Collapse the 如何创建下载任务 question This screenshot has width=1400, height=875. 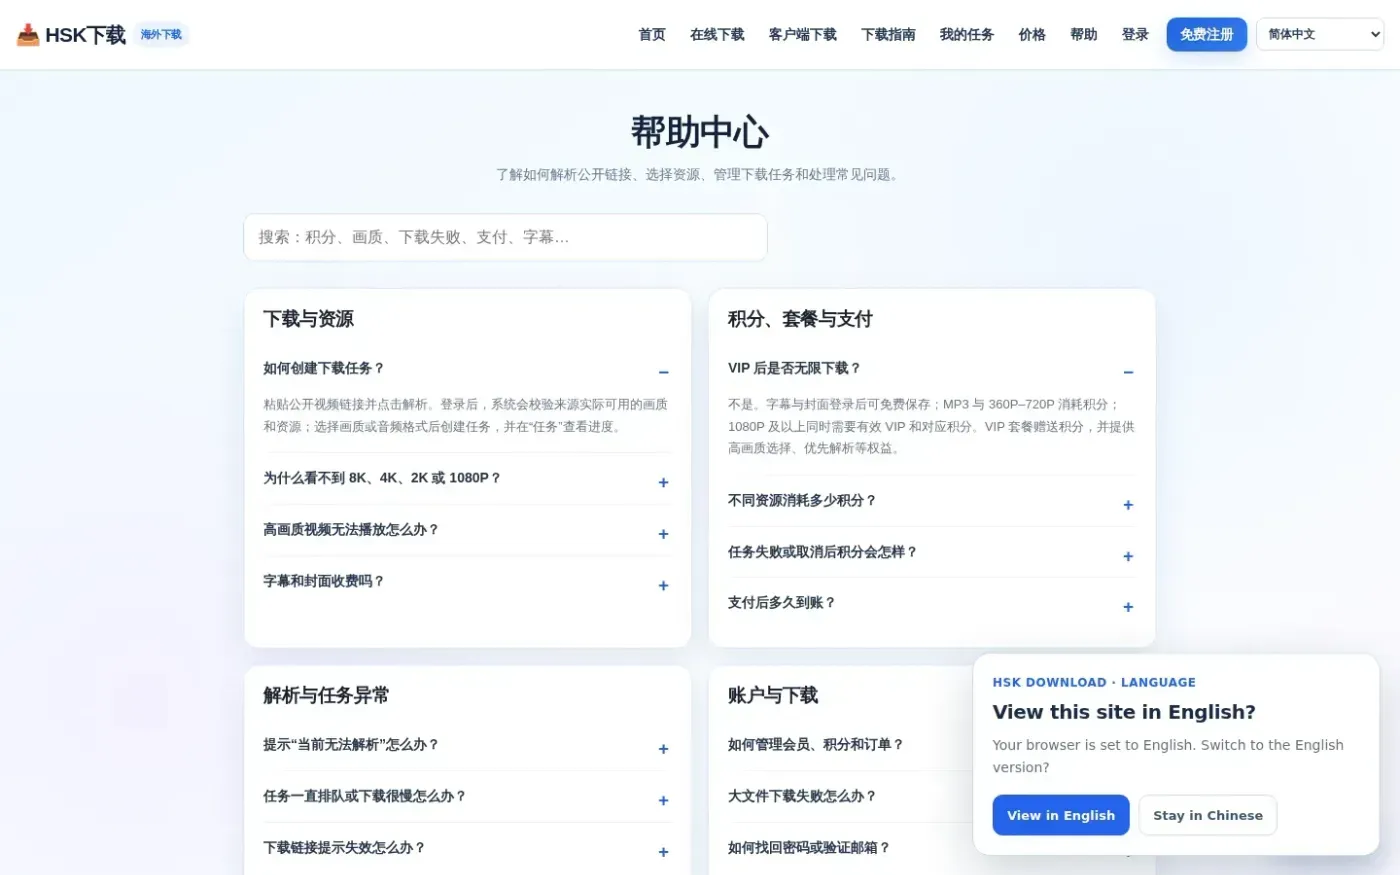pos(467,369)
